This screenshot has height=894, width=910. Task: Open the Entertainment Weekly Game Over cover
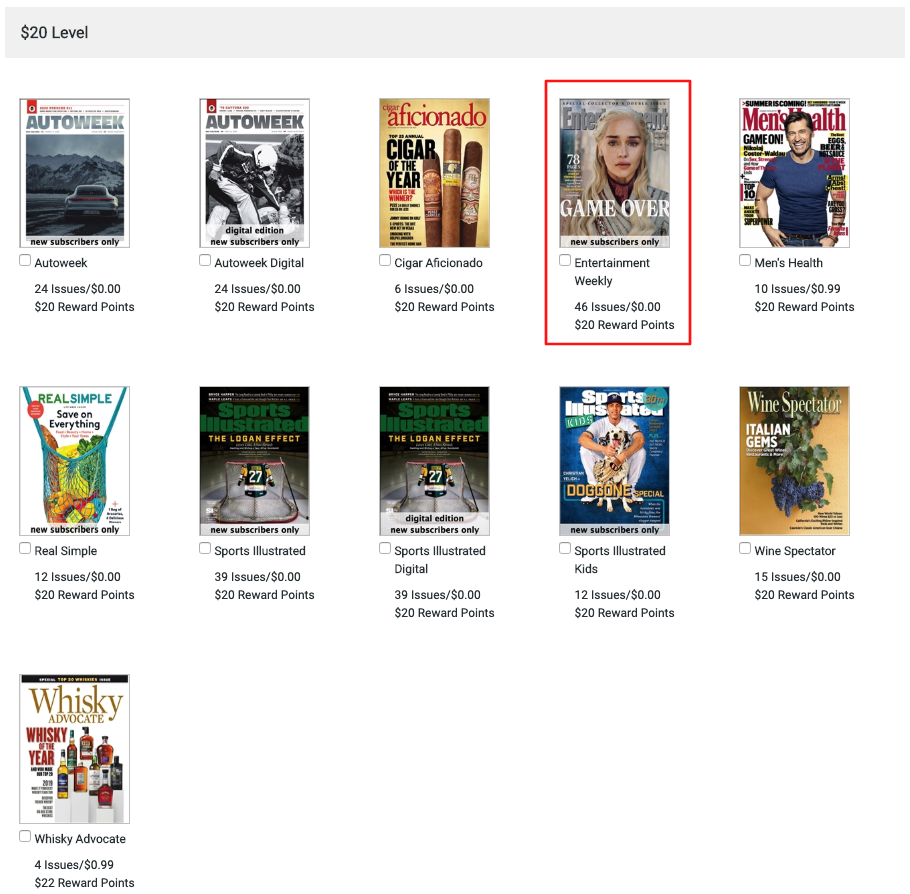pyautogui.click(x=614, y=173)
